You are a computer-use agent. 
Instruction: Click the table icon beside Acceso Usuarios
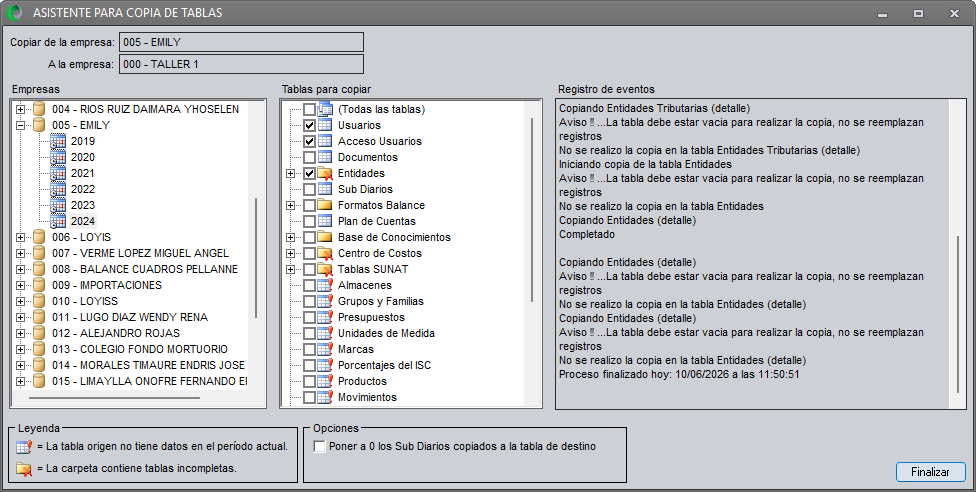click(325, 141)
